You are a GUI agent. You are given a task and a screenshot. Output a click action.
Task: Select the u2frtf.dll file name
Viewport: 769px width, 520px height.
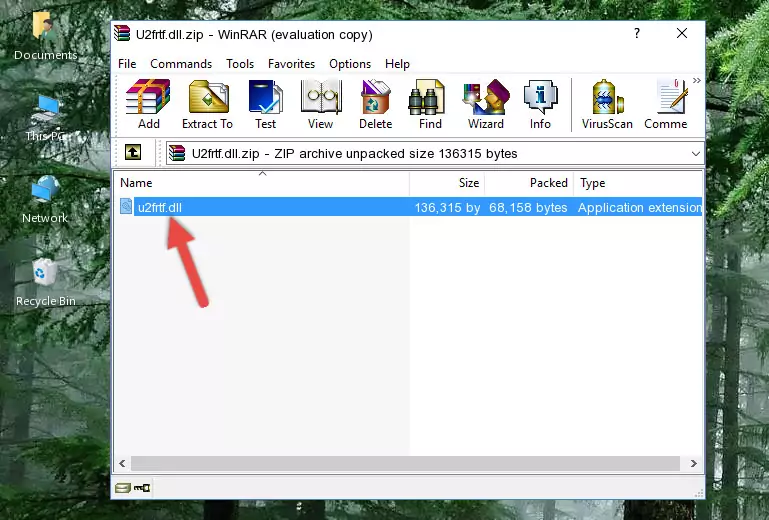[160, 208]
